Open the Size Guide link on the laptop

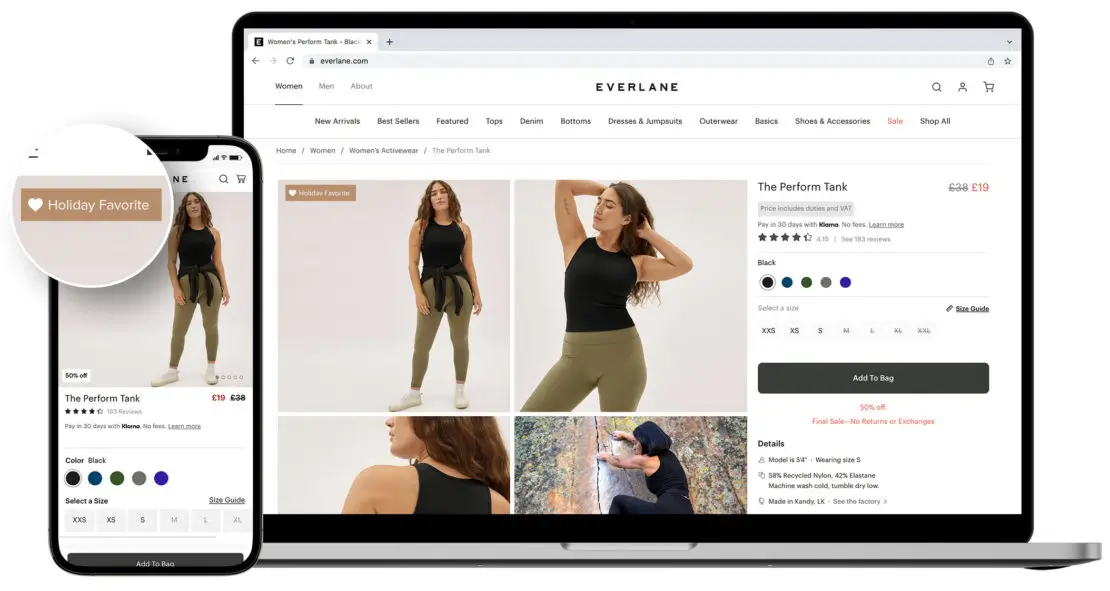(x=972, y=309)
